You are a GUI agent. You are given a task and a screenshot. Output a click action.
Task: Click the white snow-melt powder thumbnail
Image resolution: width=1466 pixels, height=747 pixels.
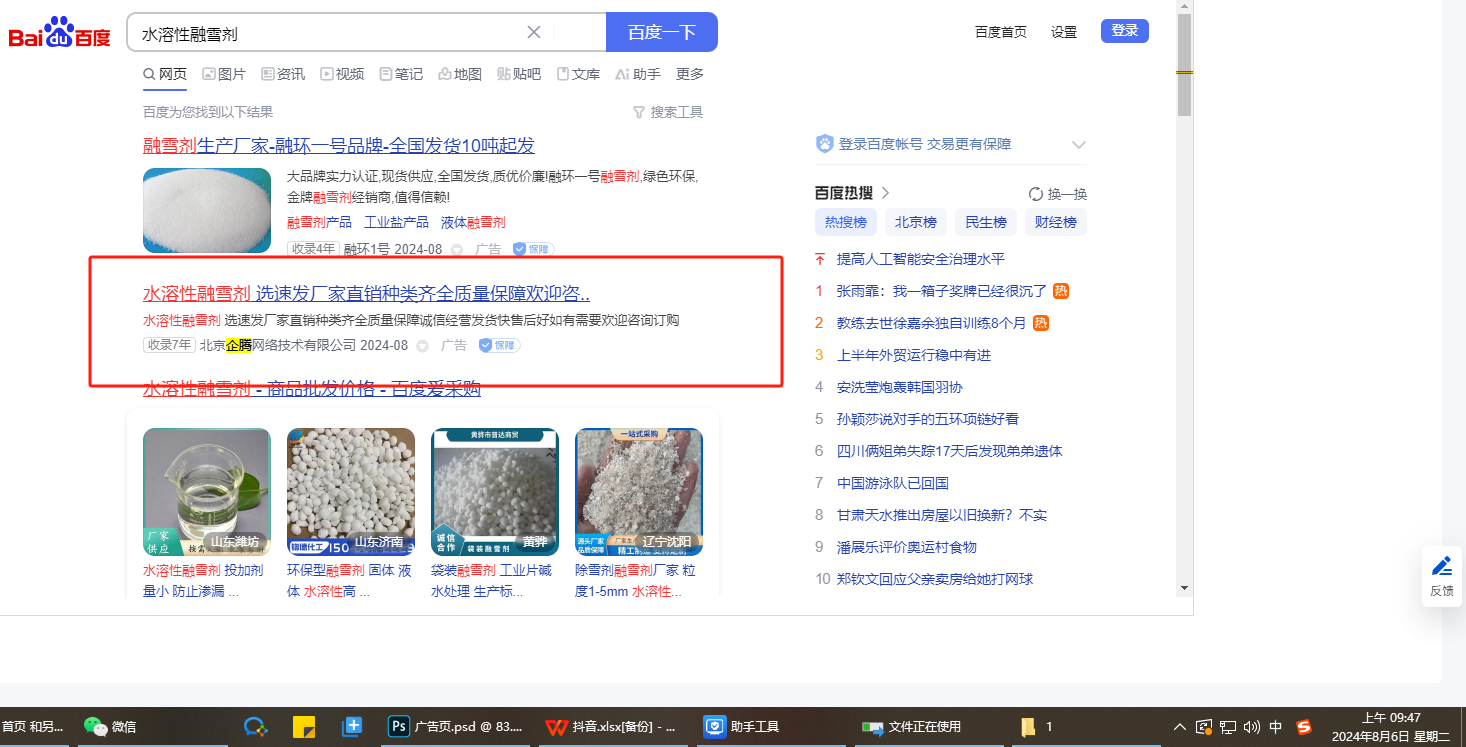207,210
